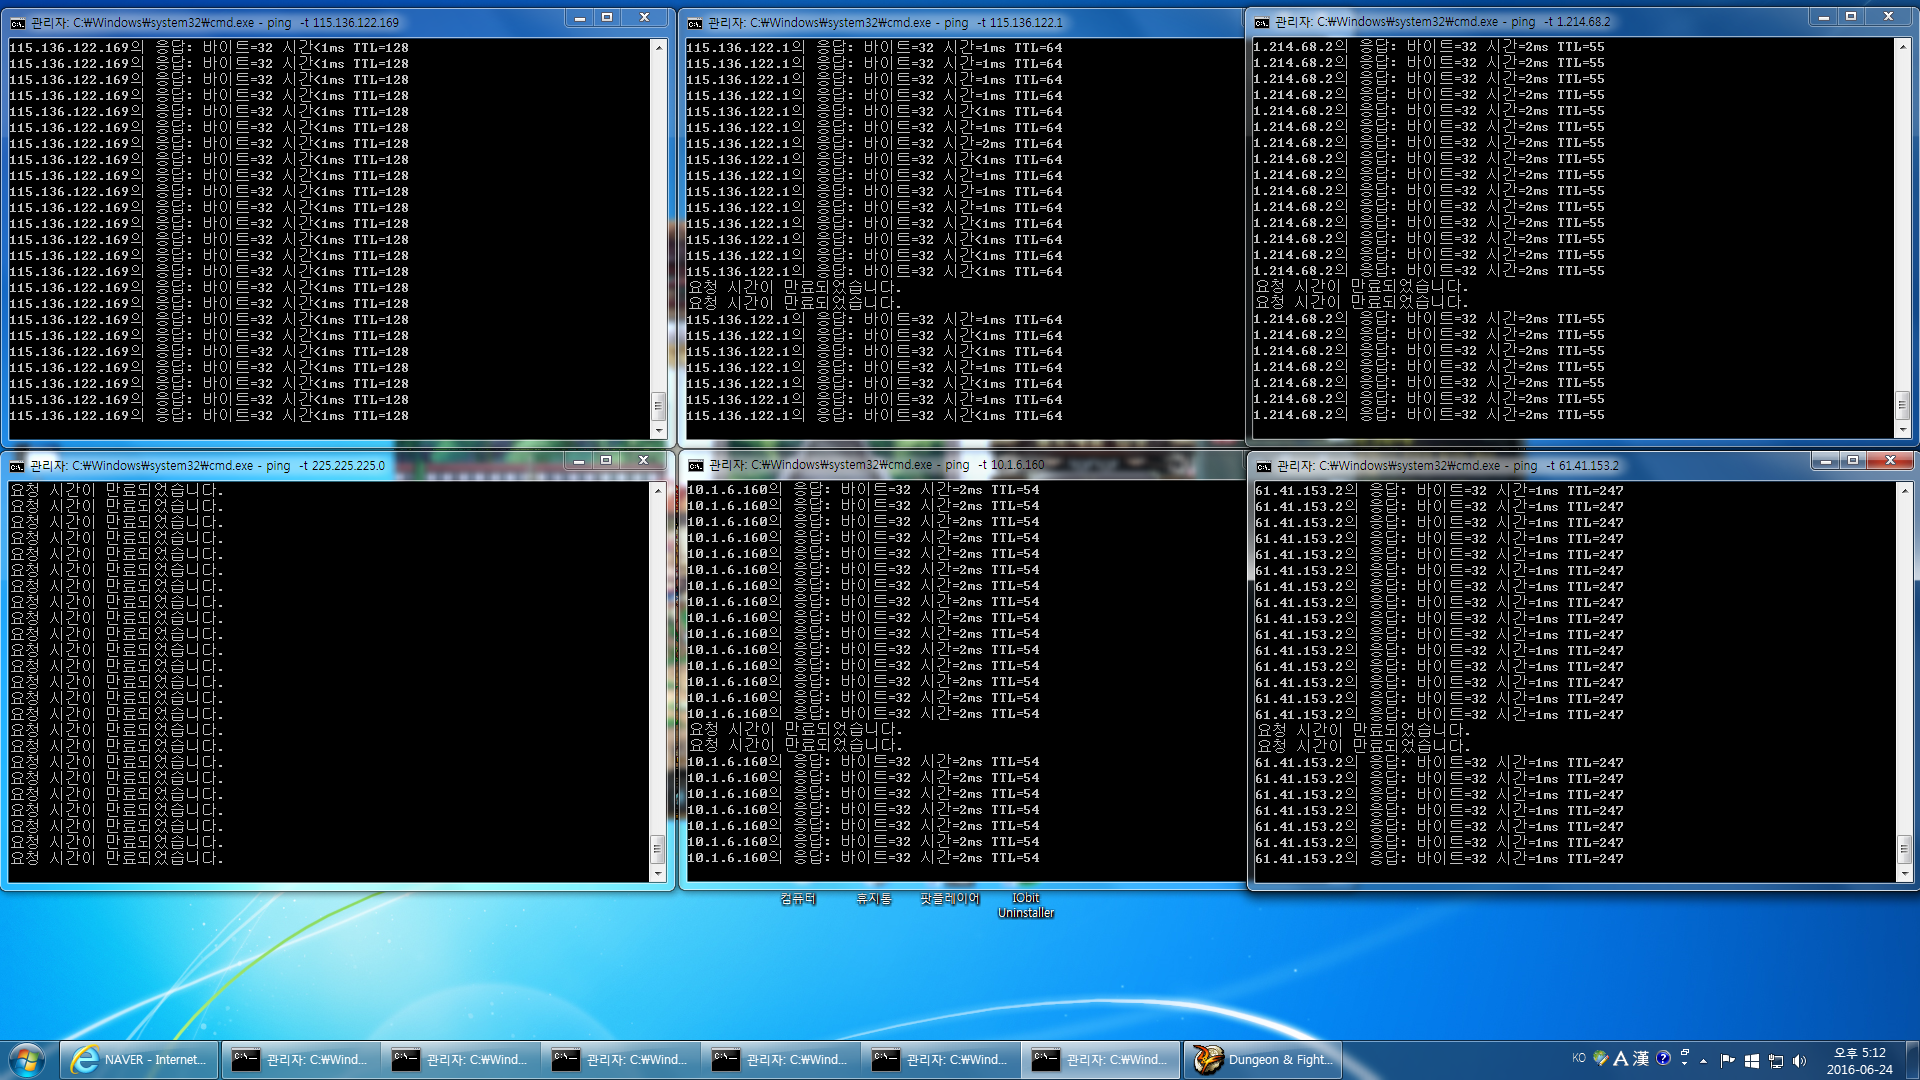Click the scroll down arrow in the 225.225.225.0 window
This screenshot has width=1920, height=1080.
coord(658,874)
